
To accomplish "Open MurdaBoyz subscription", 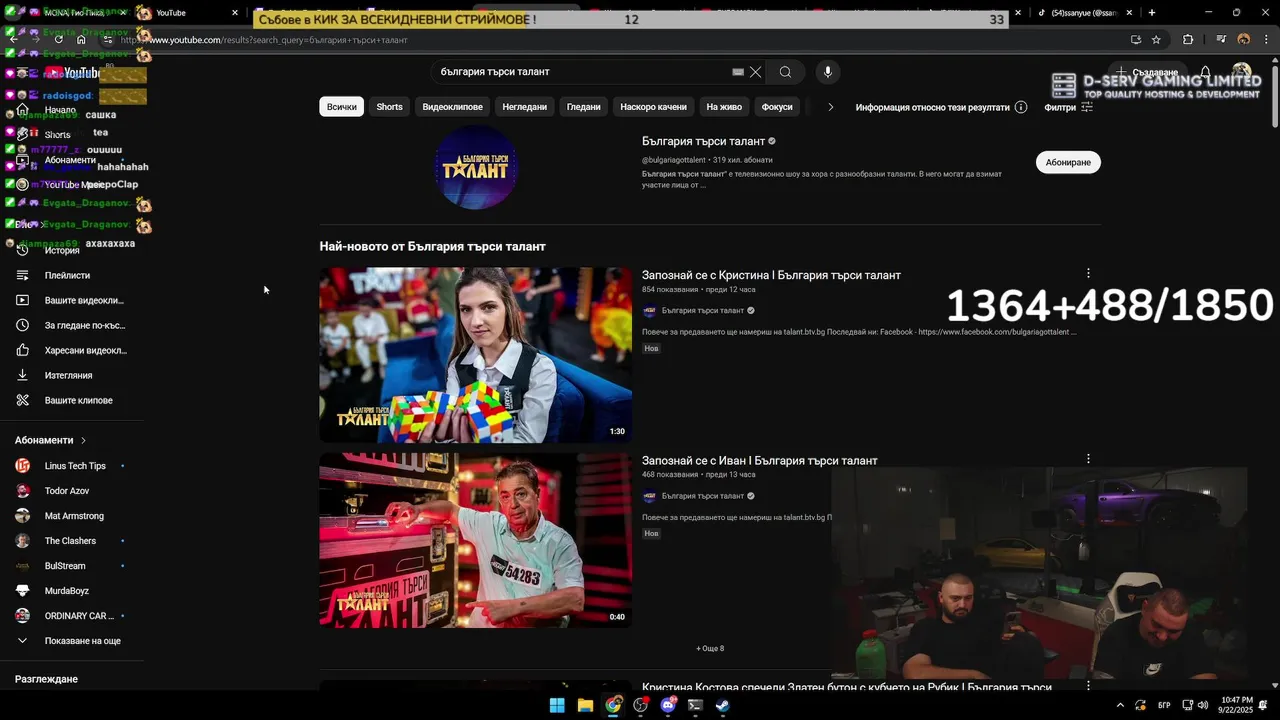I will click(x=69, y=591).
